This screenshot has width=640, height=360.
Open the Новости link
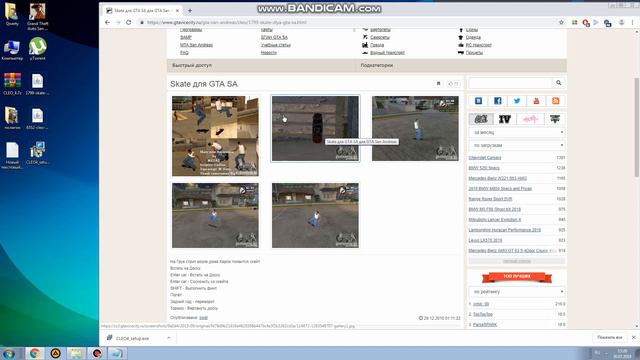[x=269, y=53]
